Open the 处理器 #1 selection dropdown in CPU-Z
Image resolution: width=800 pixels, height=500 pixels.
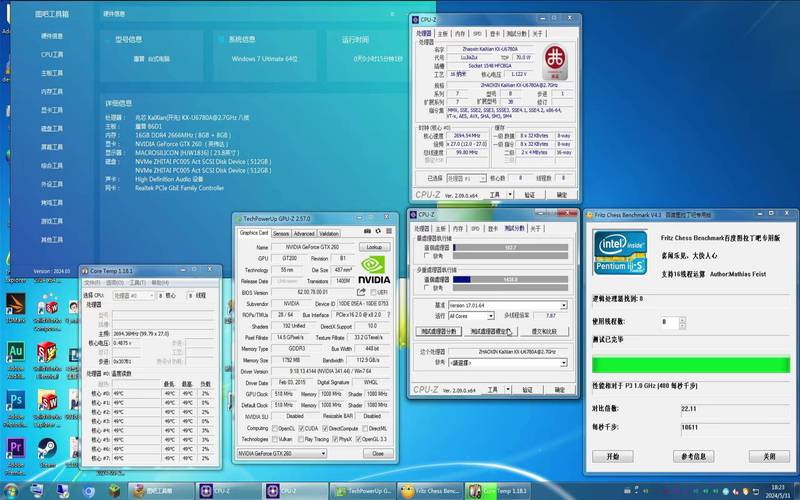(466, 179)
